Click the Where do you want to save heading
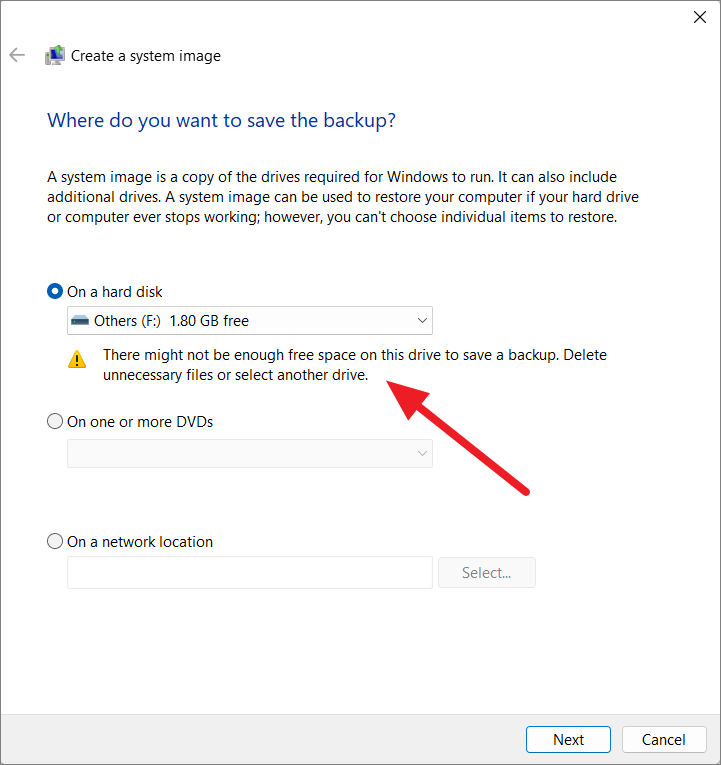721x765 pixels. [221, 120]
